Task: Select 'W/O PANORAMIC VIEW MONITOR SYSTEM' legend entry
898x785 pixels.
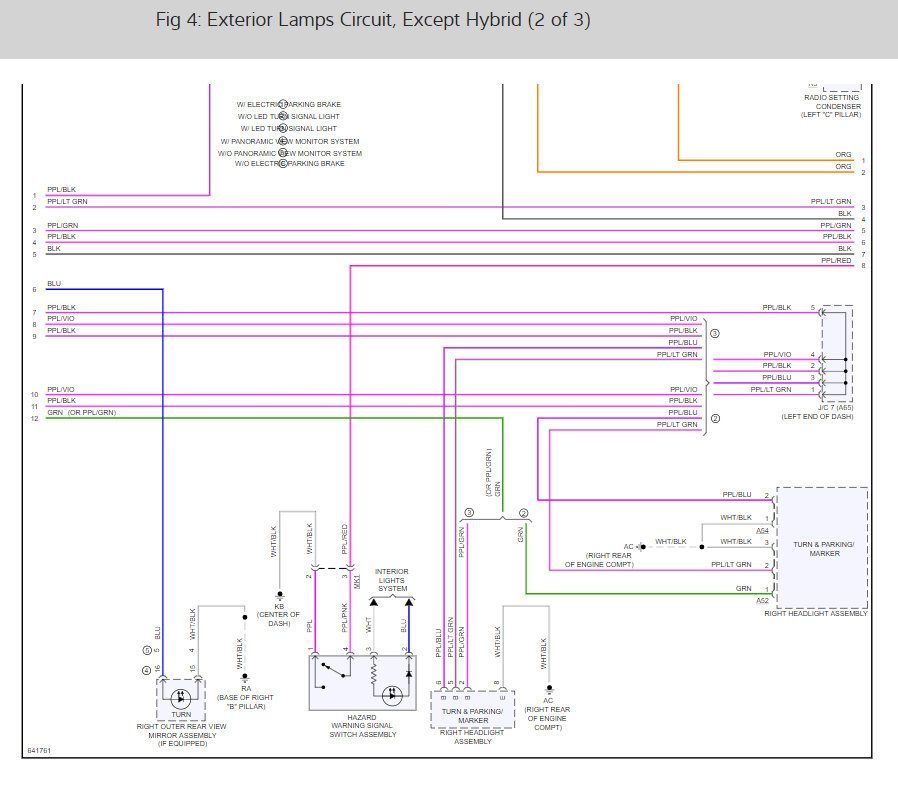Action: (x=290, y=153)
